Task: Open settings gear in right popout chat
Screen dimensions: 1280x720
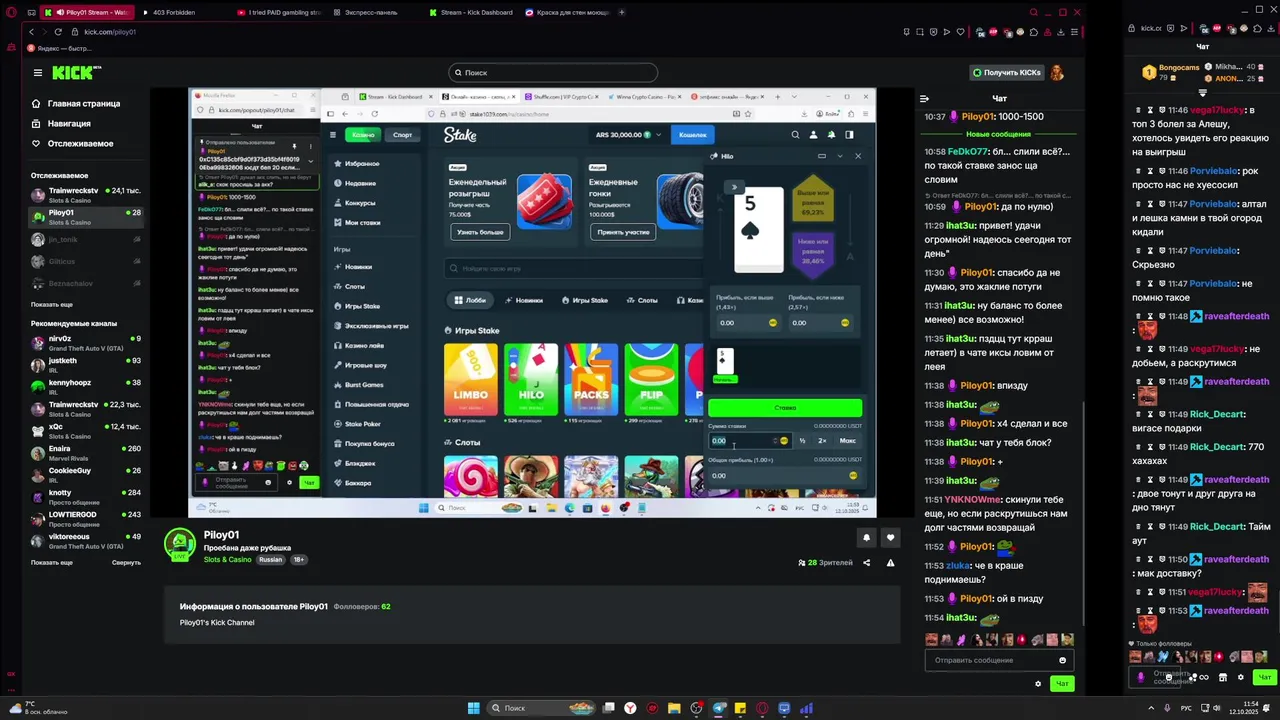Action: [x=1241, y=677]
